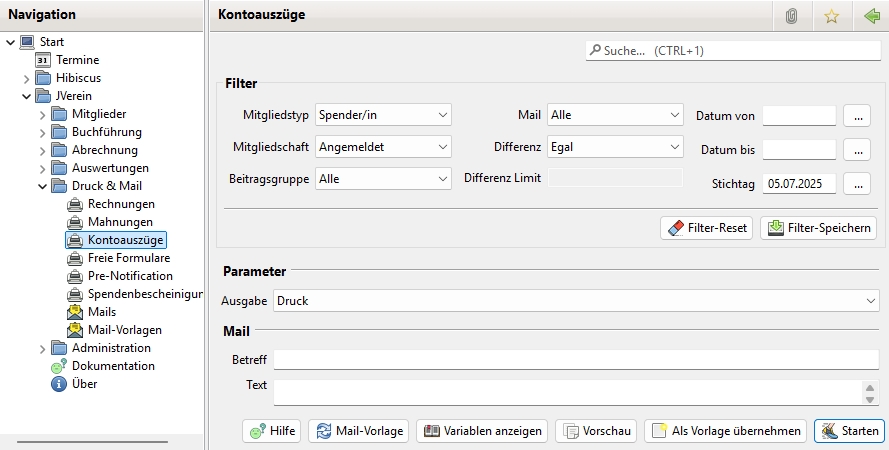Open Termine calendar entry
This screenshot has width=889, height=450.
click(x=77, y=60)
